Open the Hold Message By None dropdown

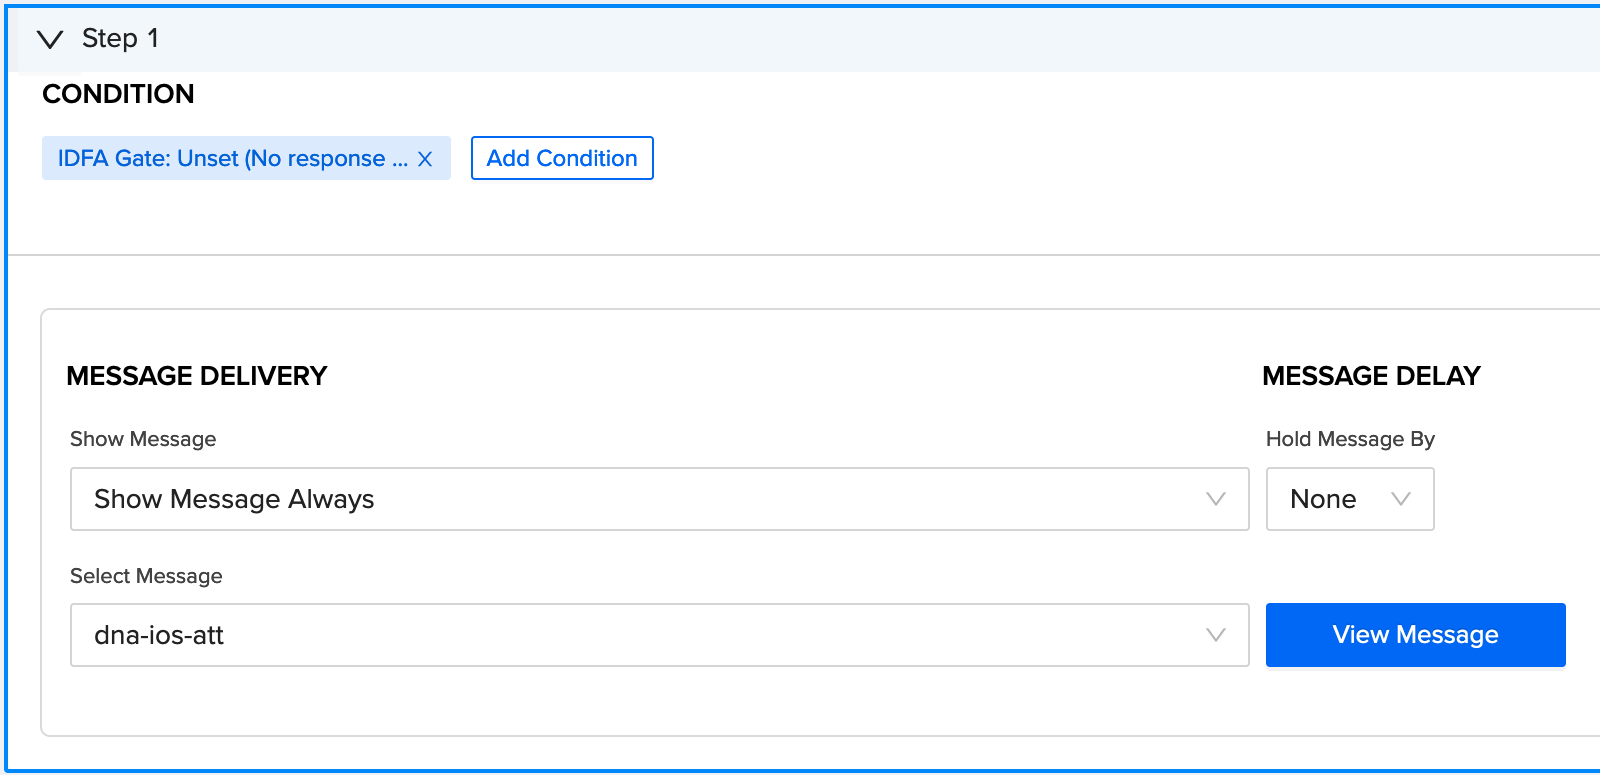[x=1350, y=499]
